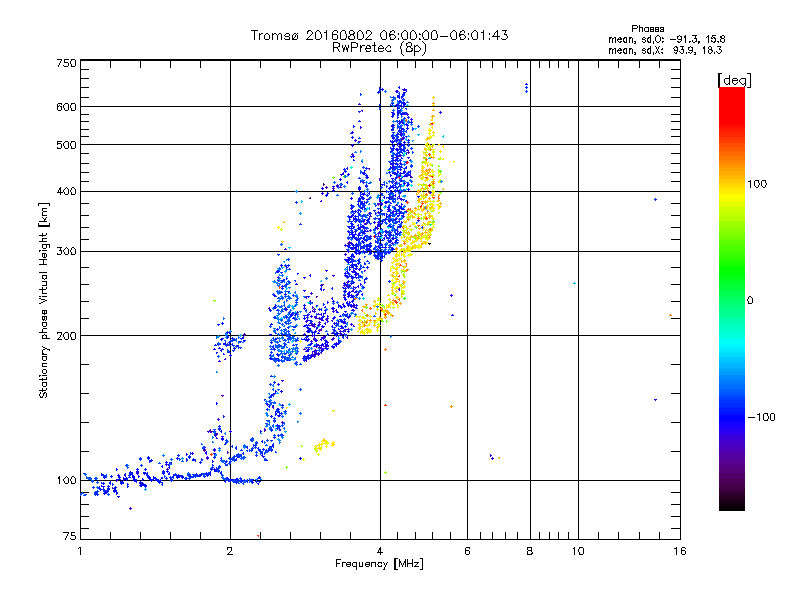Click the x-axis tick label '1'
The image size is (800, 600).
pyautogui.click(x=80, y=551)
